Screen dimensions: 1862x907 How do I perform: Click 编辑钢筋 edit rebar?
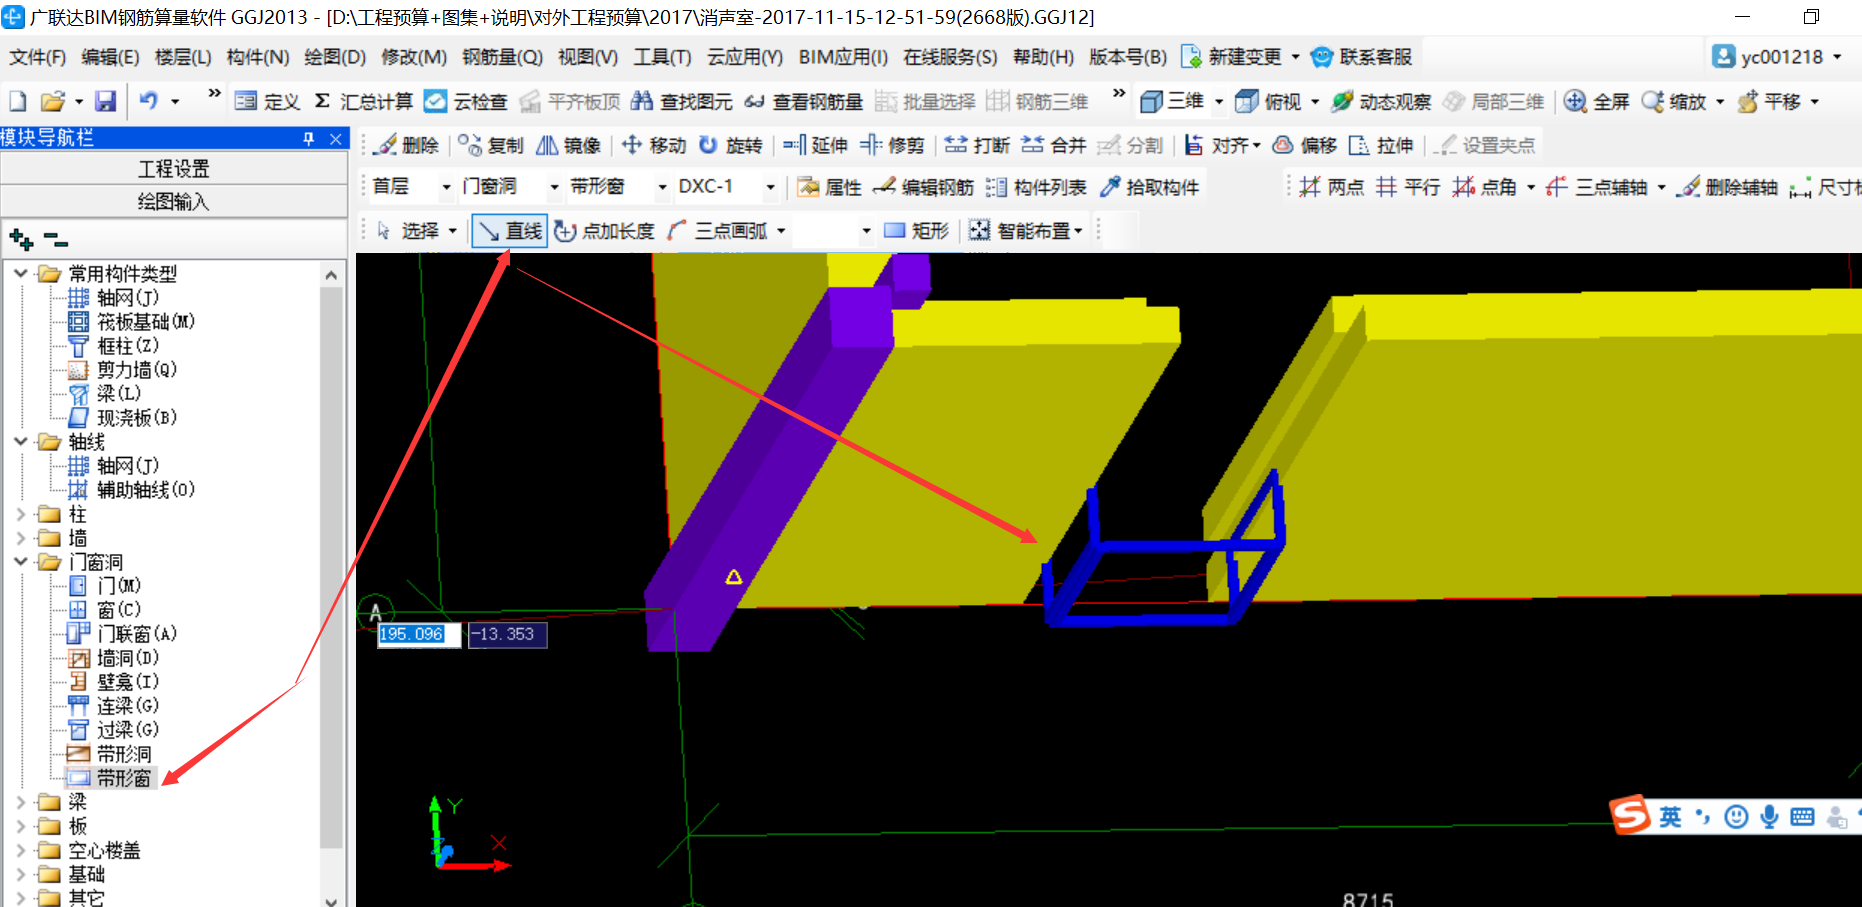click(923, 187)
